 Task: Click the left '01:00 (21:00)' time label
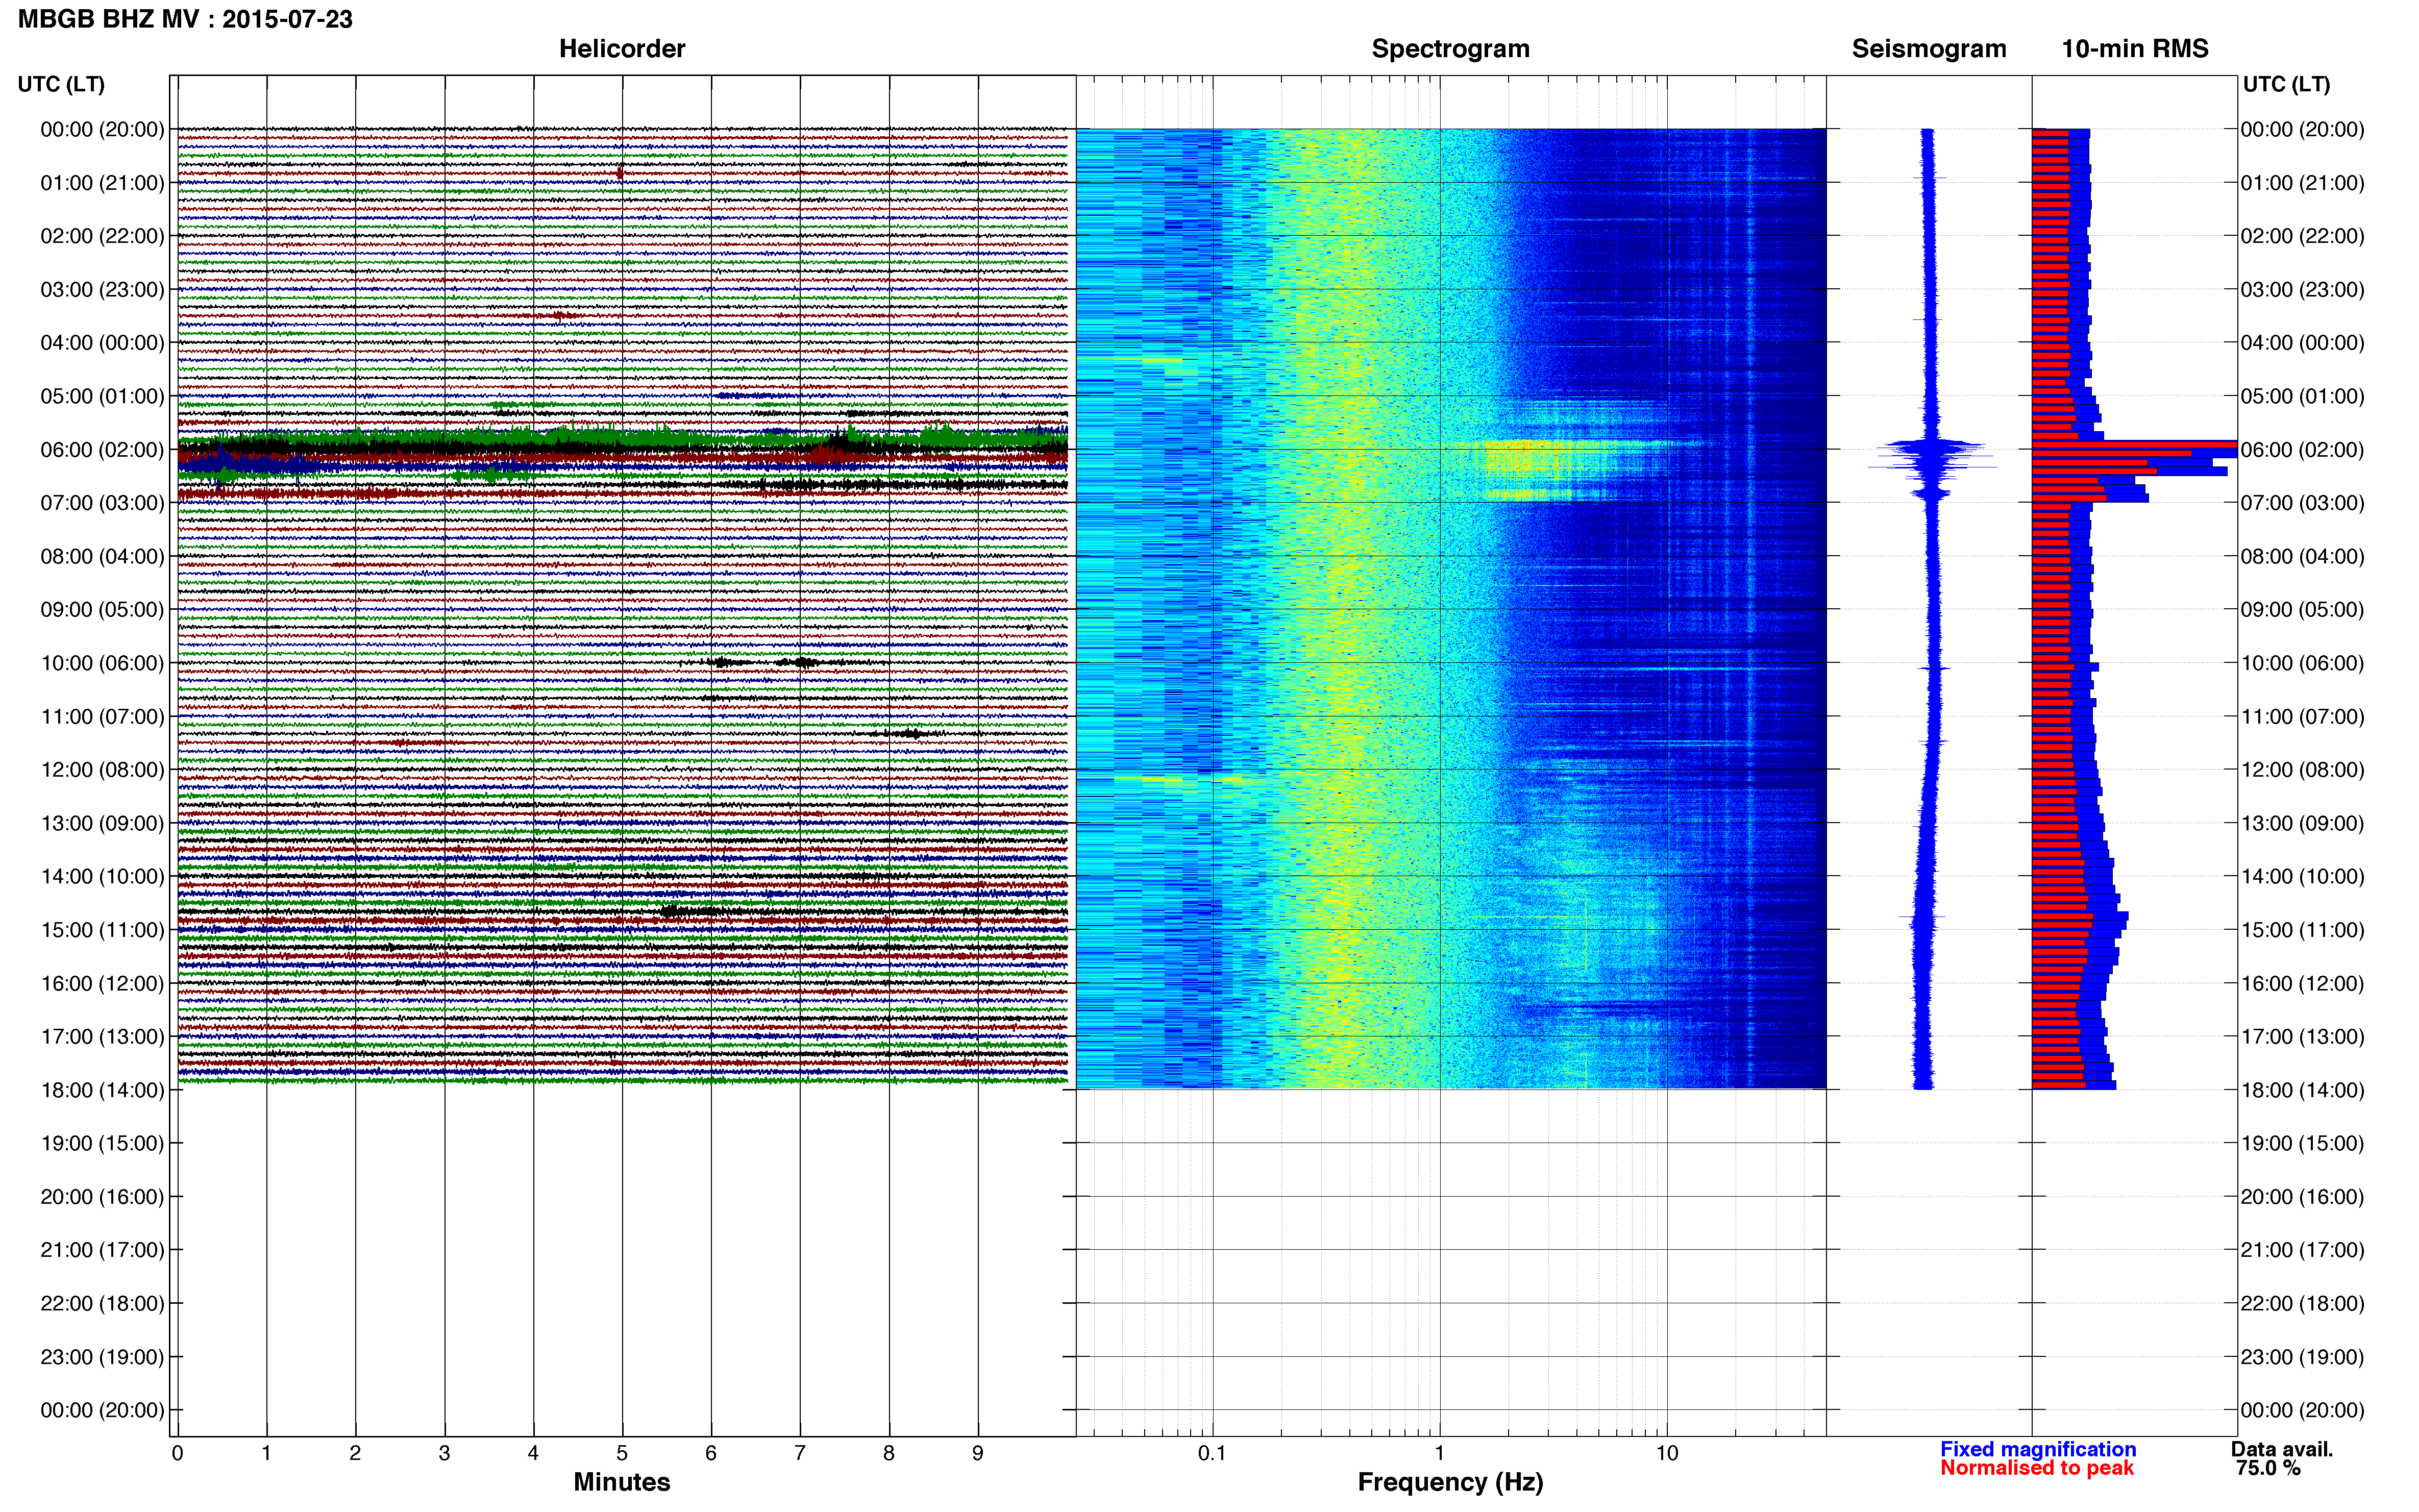[x=102, y=182]
